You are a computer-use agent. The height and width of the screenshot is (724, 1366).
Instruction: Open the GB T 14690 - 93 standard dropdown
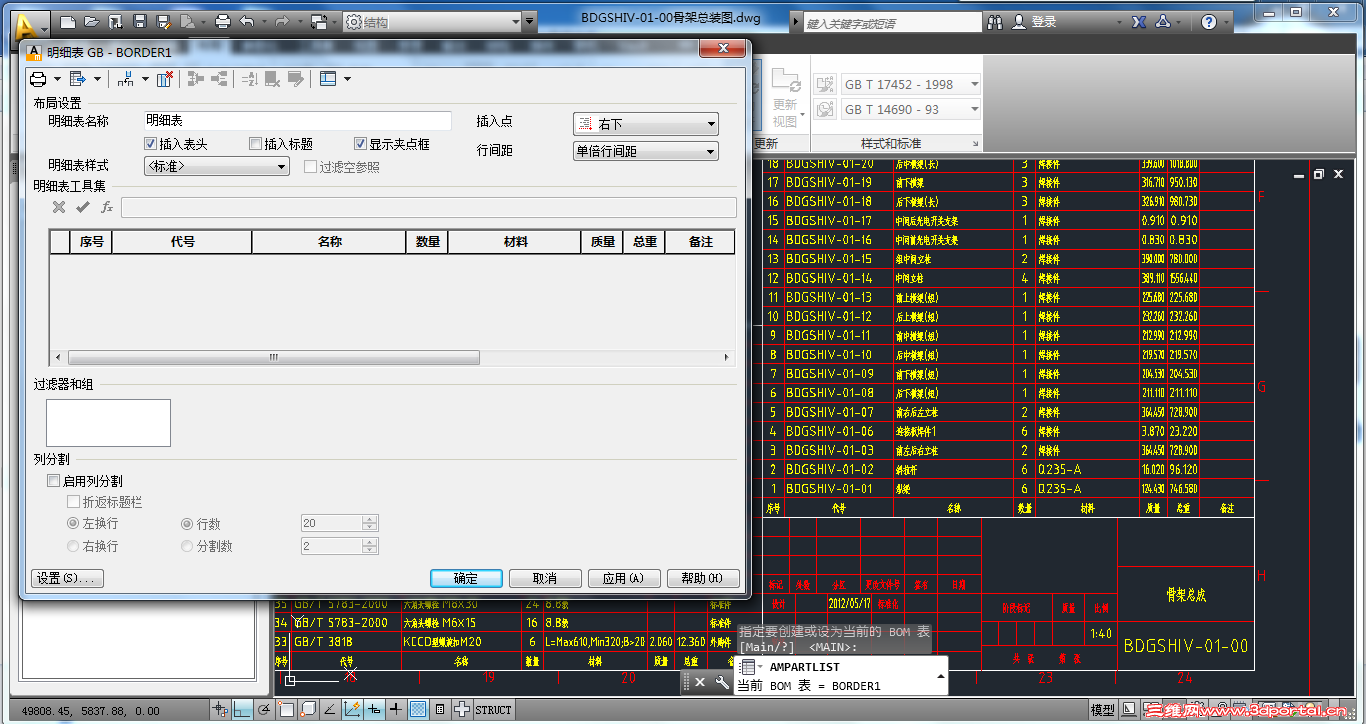coord(910,110)
